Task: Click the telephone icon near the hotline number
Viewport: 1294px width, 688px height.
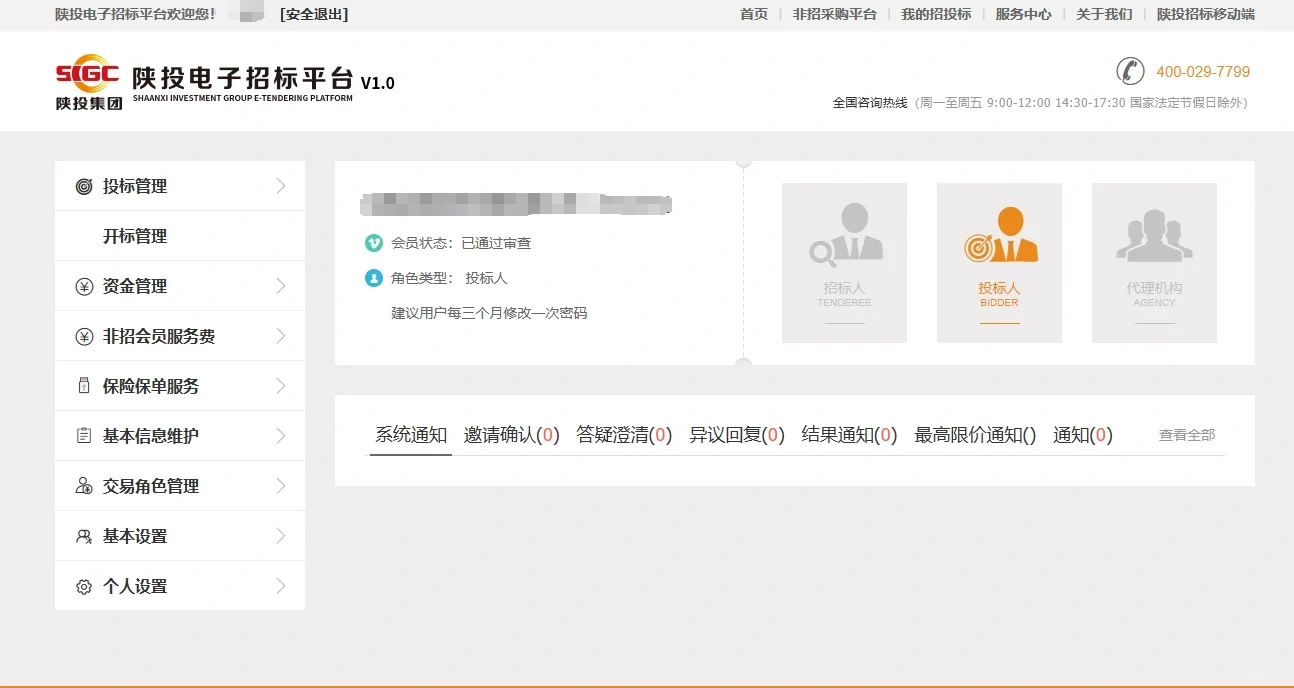Action: [1130, 71]
